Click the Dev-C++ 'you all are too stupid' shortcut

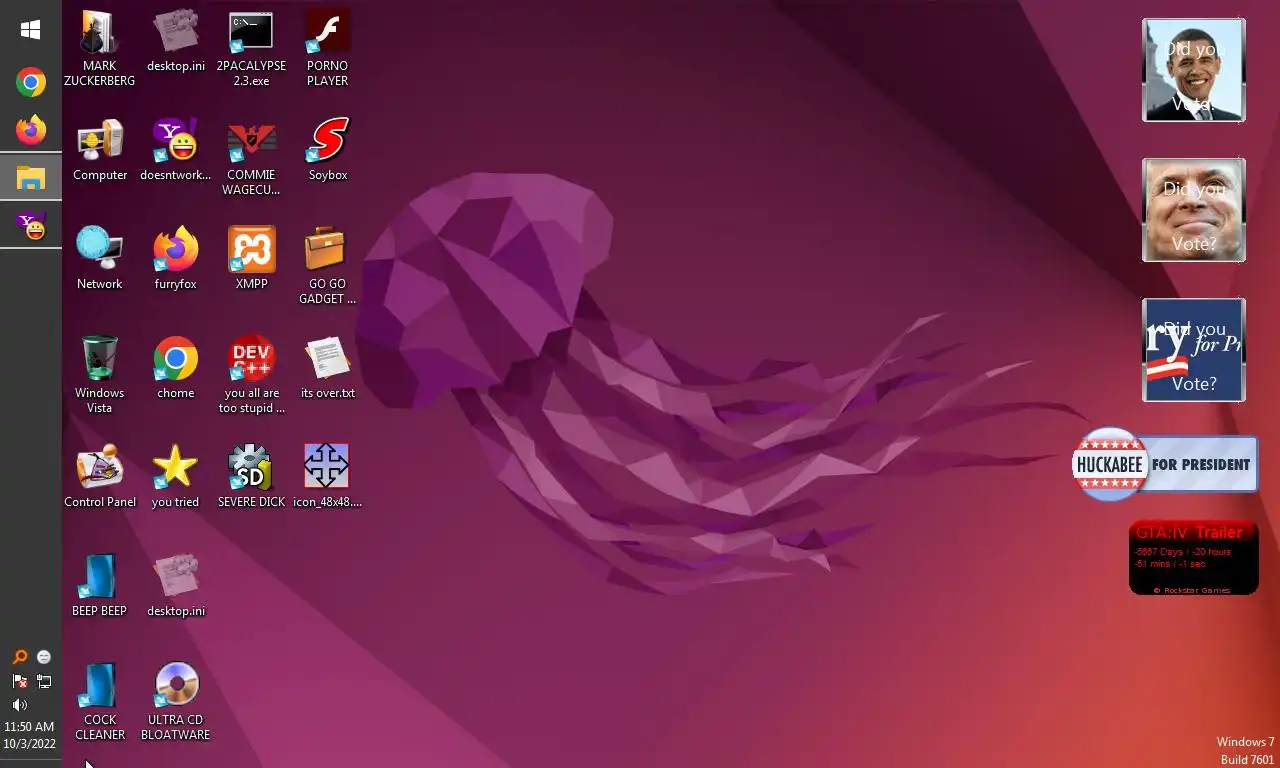[251, 374]
